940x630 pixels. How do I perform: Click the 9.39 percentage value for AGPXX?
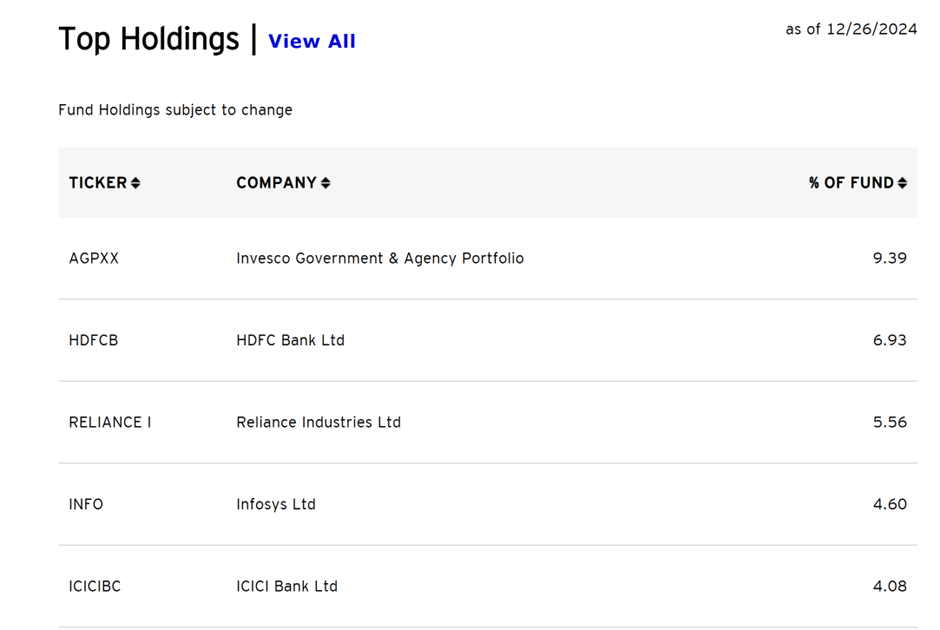point(888,258)
